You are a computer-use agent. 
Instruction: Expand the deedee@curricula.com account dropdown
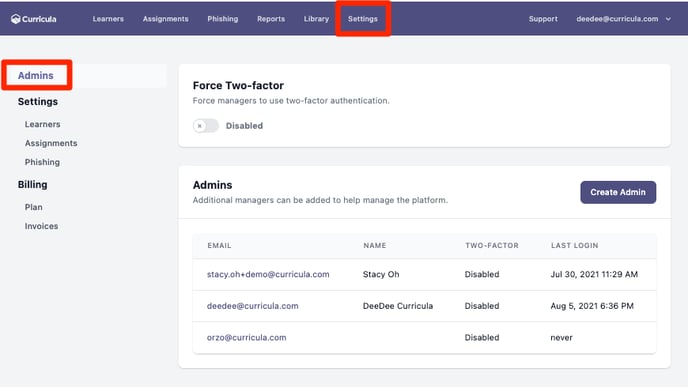623,19
